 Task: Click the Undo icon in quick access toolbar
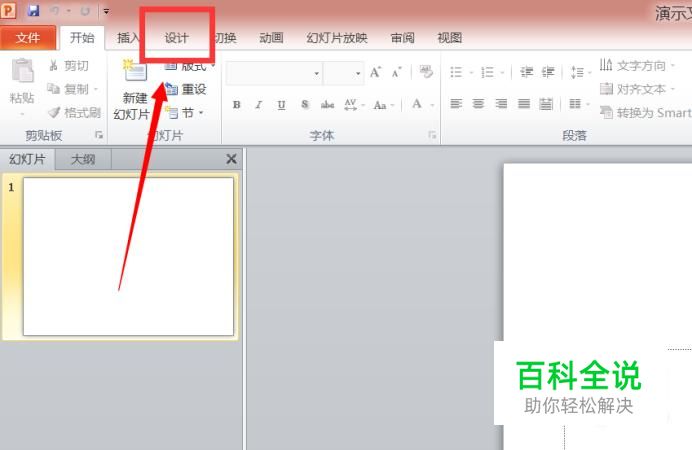click(55, 11)
